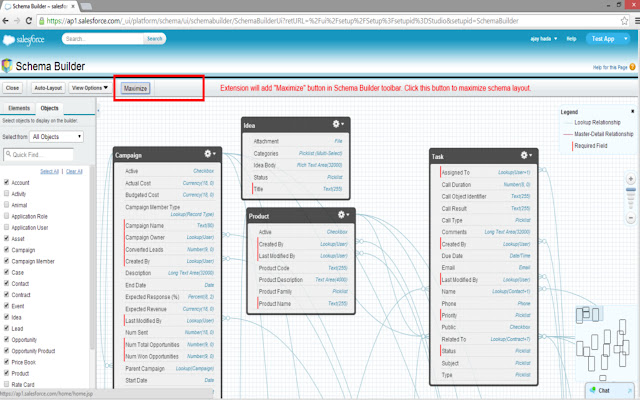The height and width of the screenshot is (400, 640).
Task: Uncheck the Contract object checkbox
Action: pos(7,294)
